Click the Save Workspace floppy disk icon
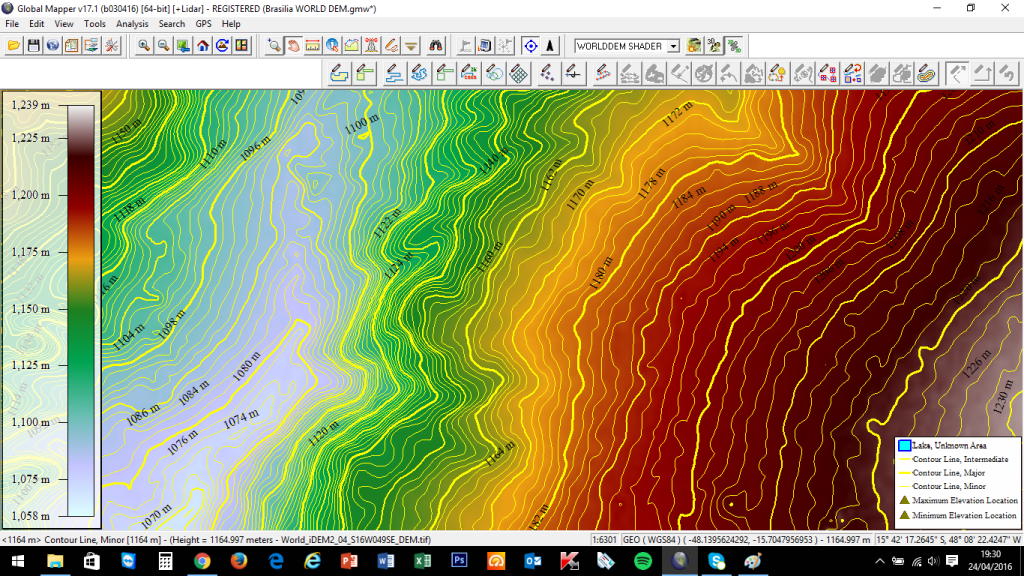This screenshot has width=1024, height=576. pos(33,46)
